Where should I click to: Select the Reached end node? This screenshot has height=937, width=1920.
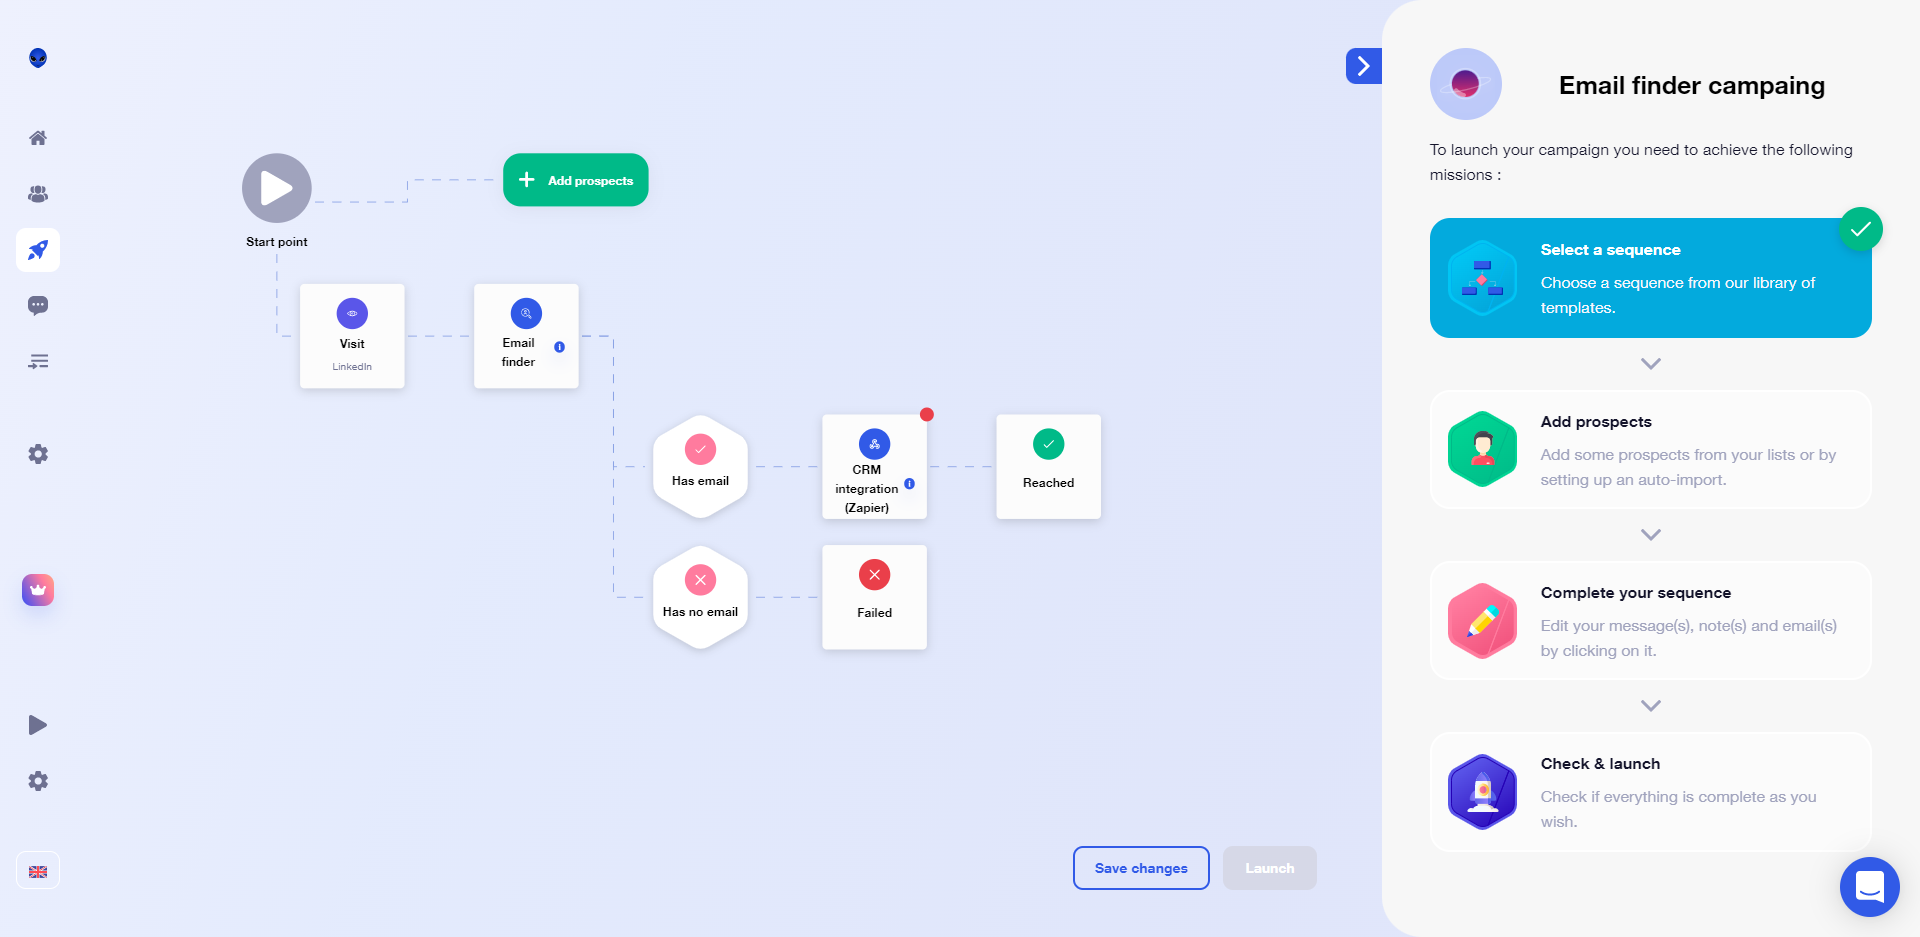coord(1048,467)
